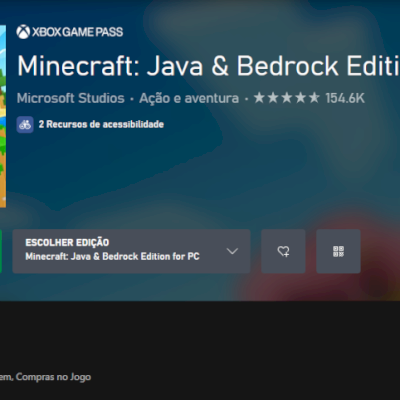Add game to wishlist heart button

[x=283, y=251]
